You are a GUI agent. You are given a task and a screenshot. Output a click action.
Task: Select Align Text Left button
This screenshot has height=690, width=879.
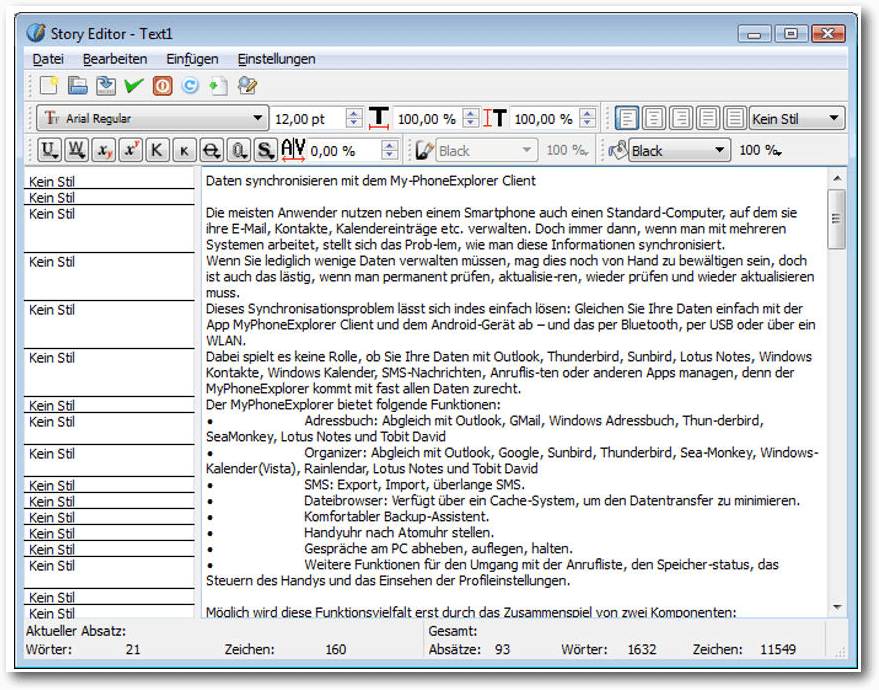(627, 118)
